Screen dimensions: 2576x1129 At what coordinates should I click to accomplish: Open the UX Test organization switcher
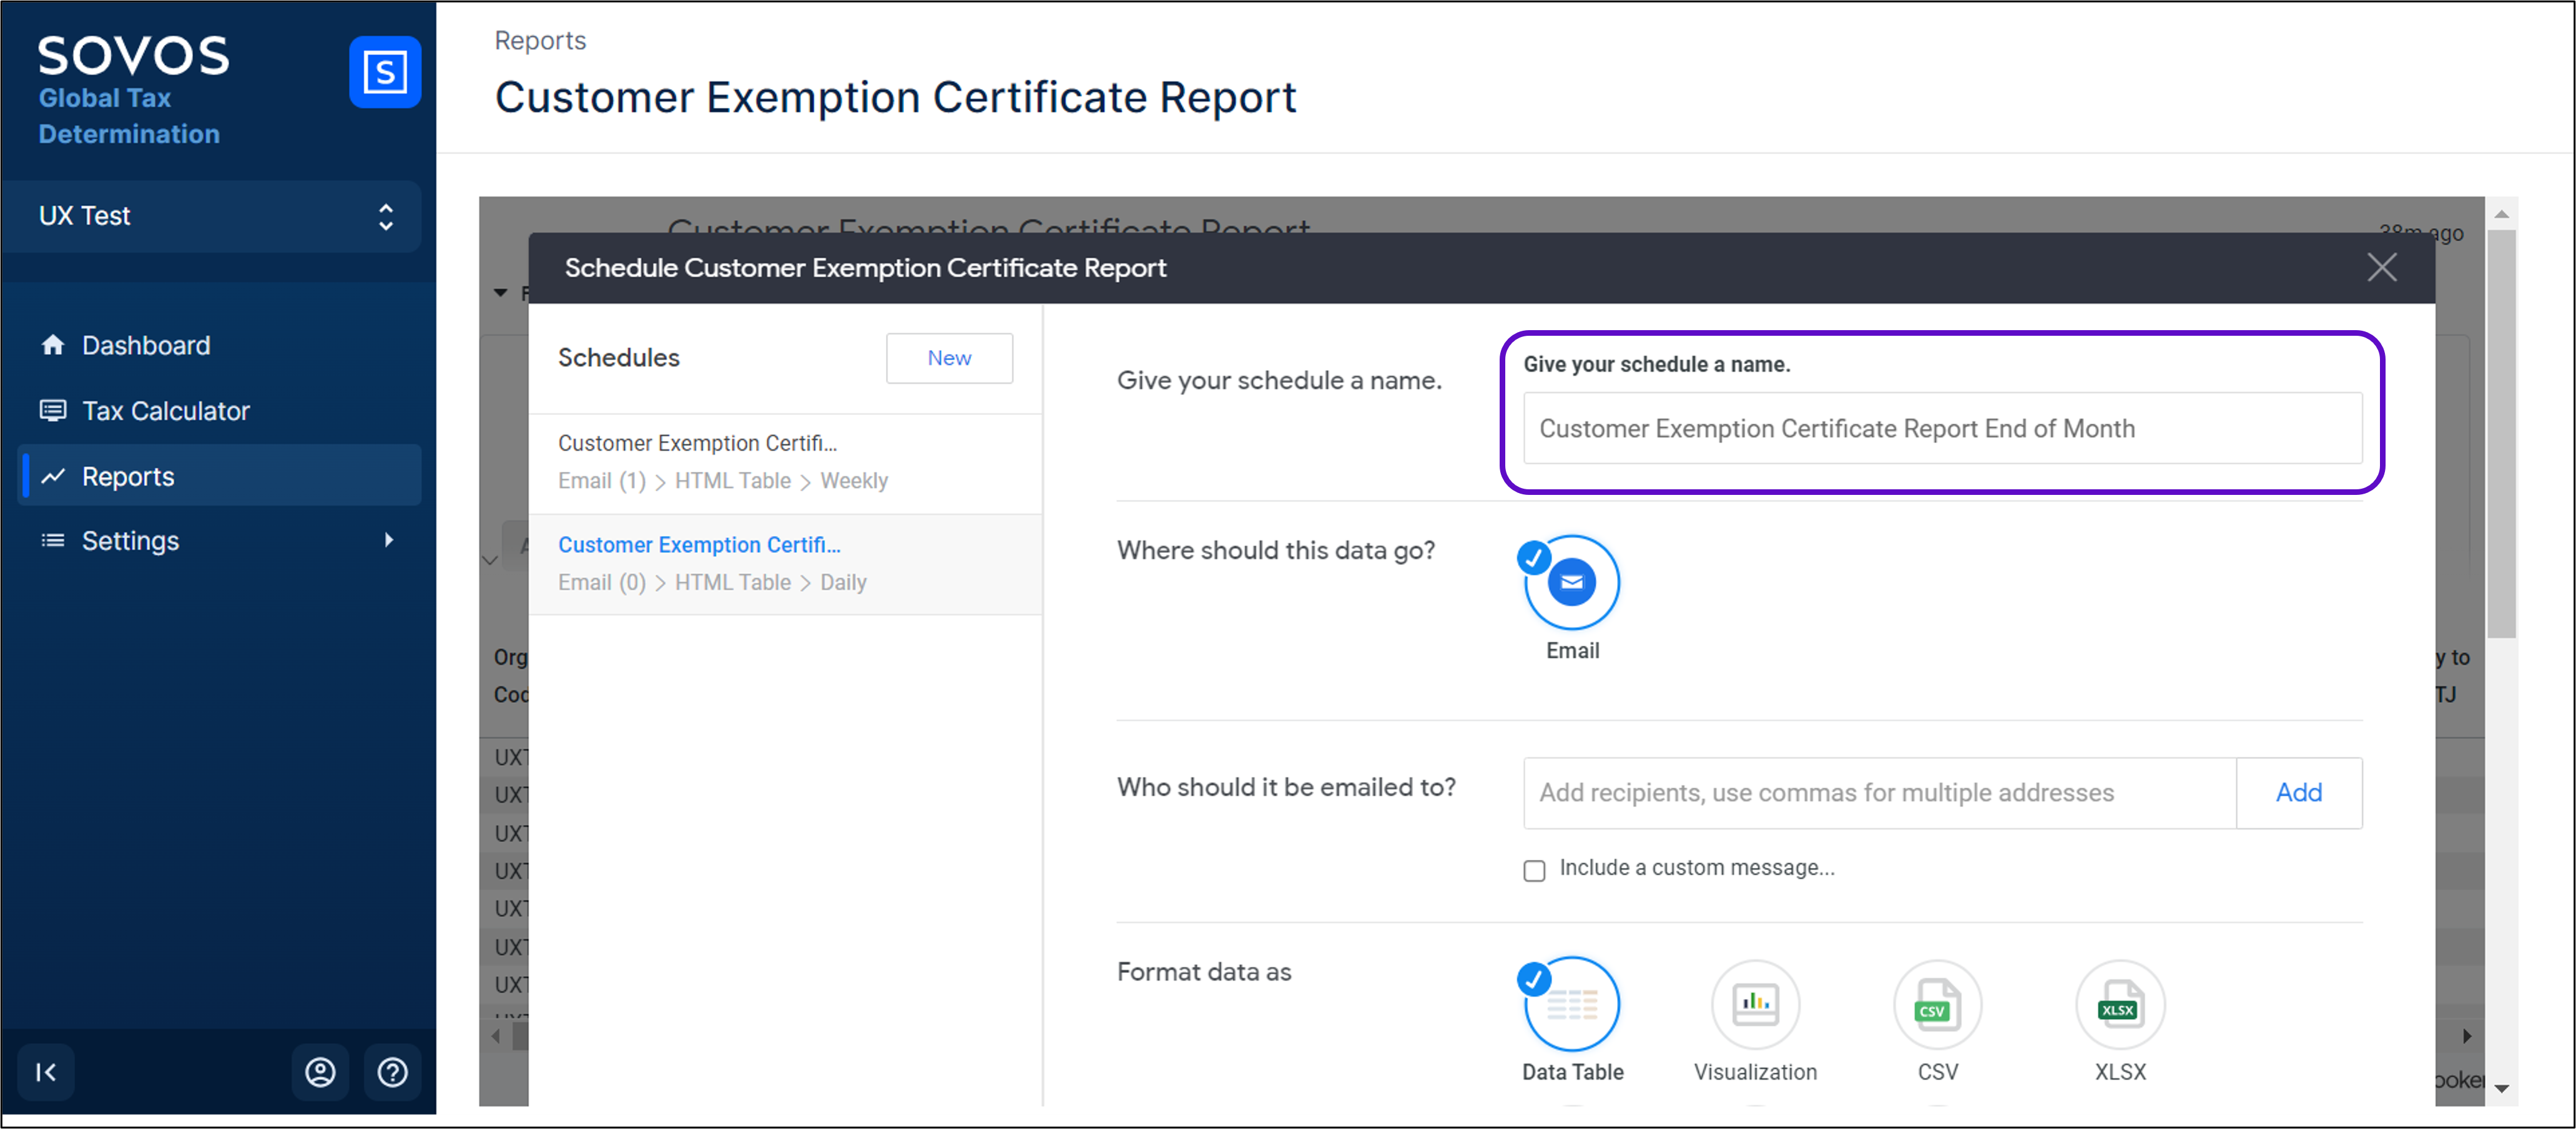(212, 216)
